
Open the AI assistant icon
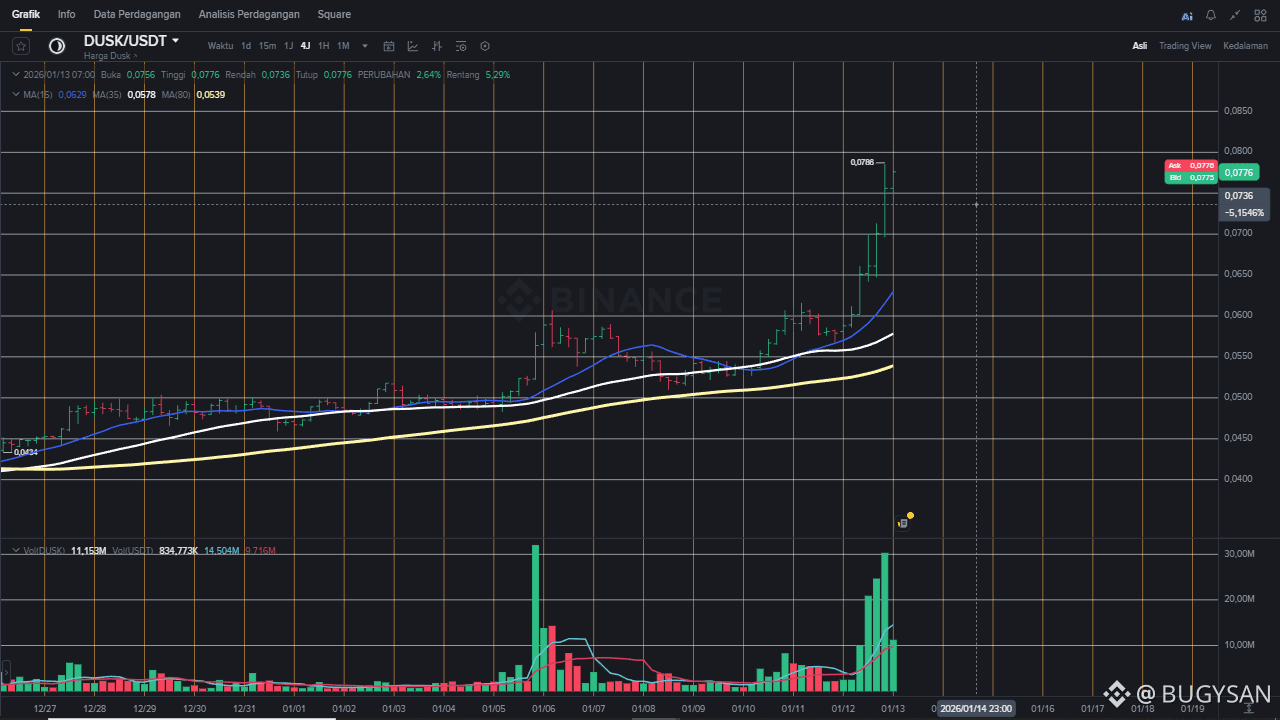coord(1187,15)
